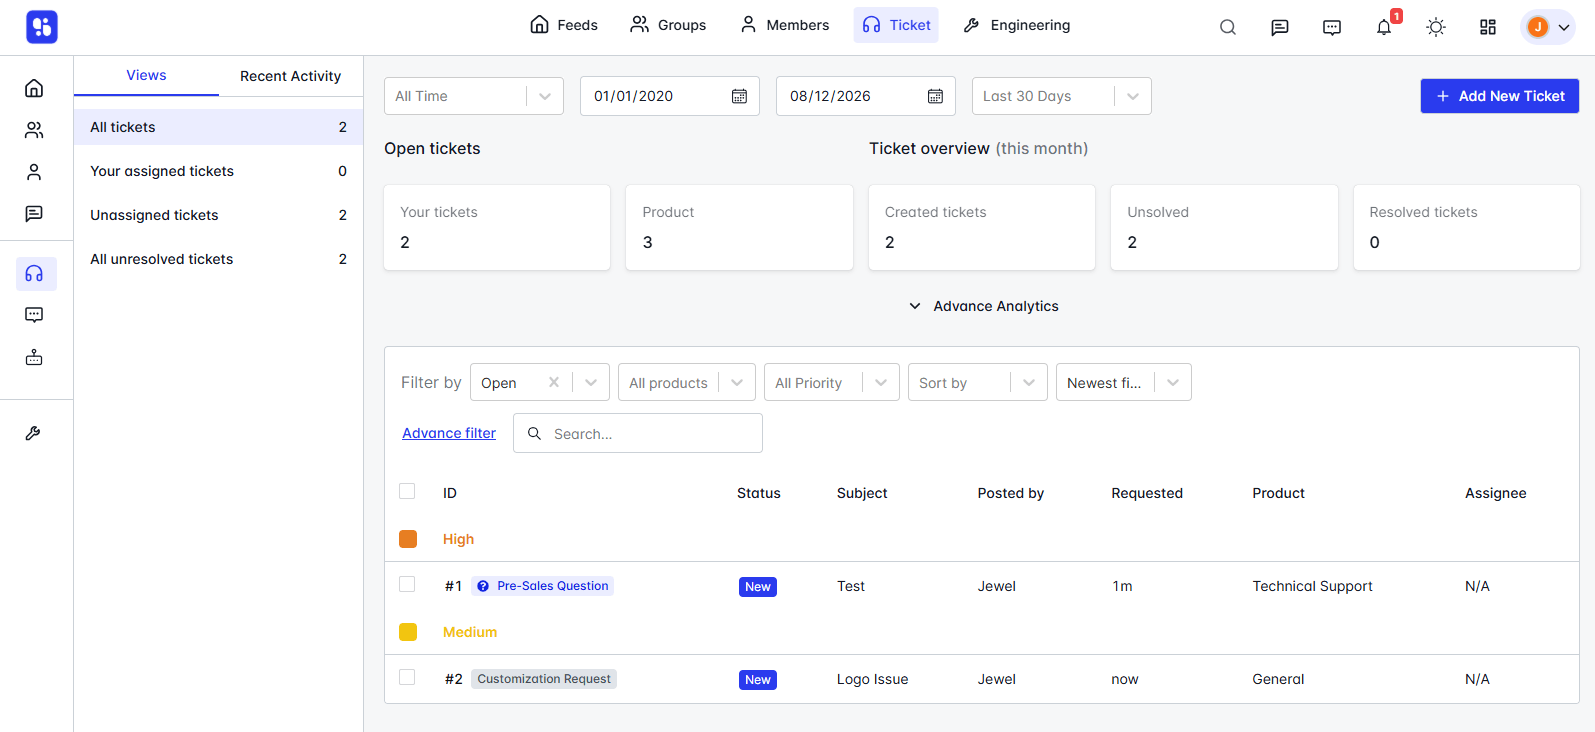Expand the All Priority filter
Screen dimensions: 1595x732
pos(832,382)
